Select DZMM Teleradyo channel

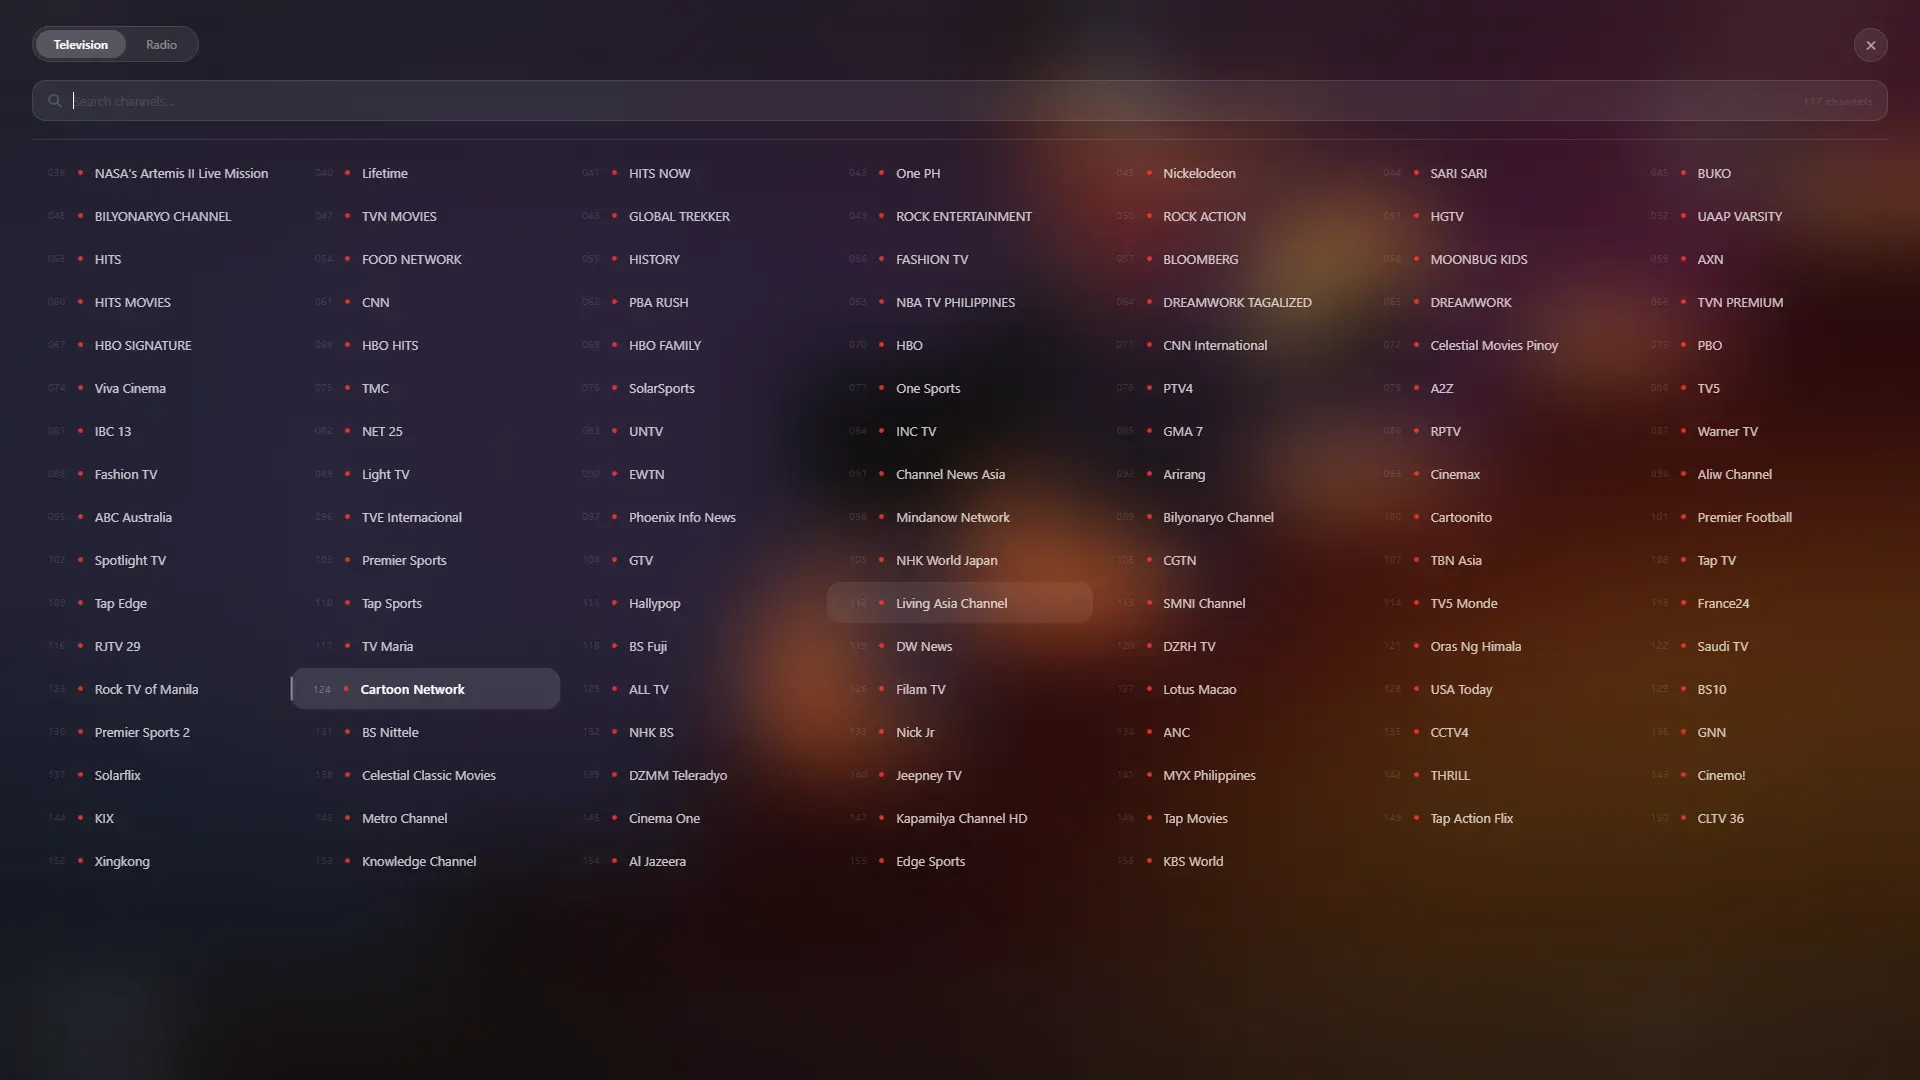click(692, 775)
